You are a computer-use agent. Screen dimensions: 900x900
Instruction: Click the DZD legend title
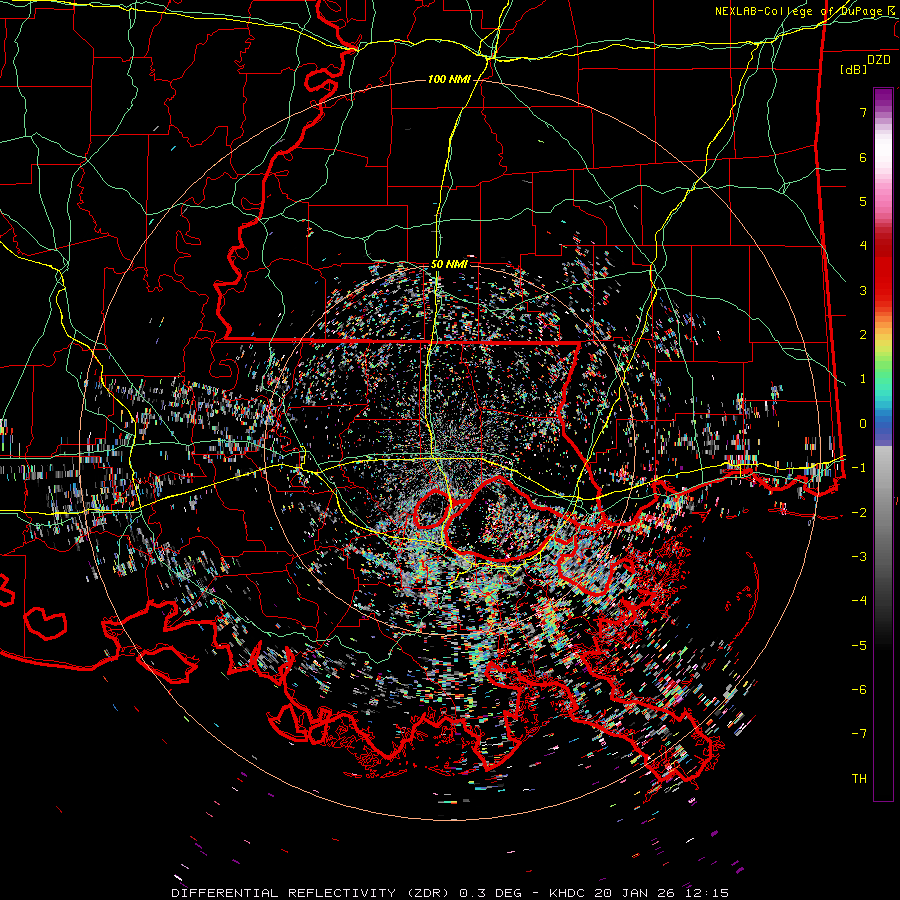tap(879, 60)
